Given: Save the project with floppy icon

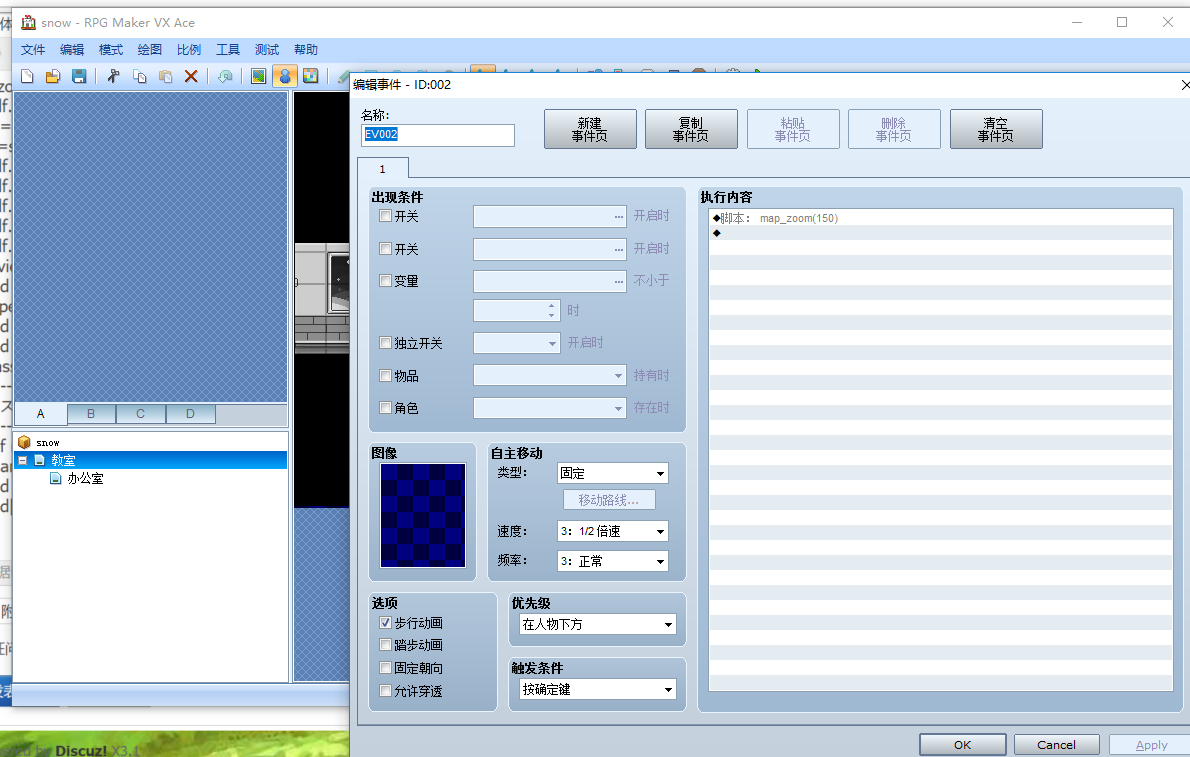Looking at the screenshot, I should pos(79,76).
